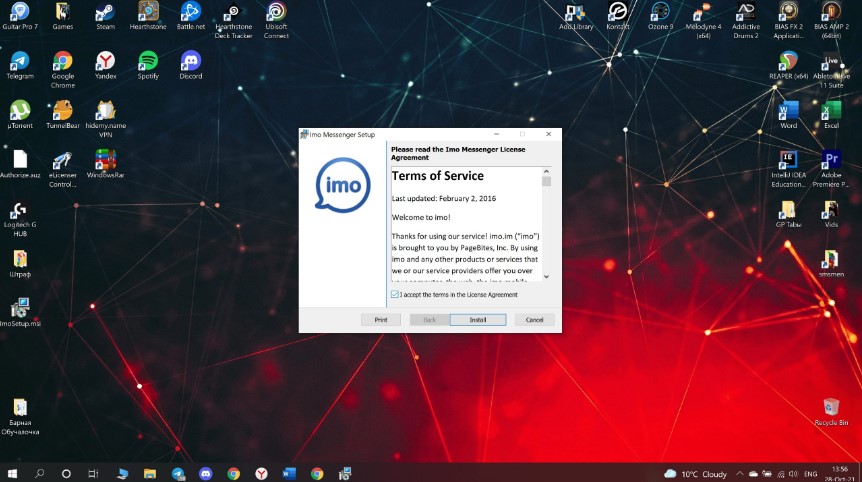
Task: Select eLicenser Control desktop icon
Action: (x=63, y=169)
